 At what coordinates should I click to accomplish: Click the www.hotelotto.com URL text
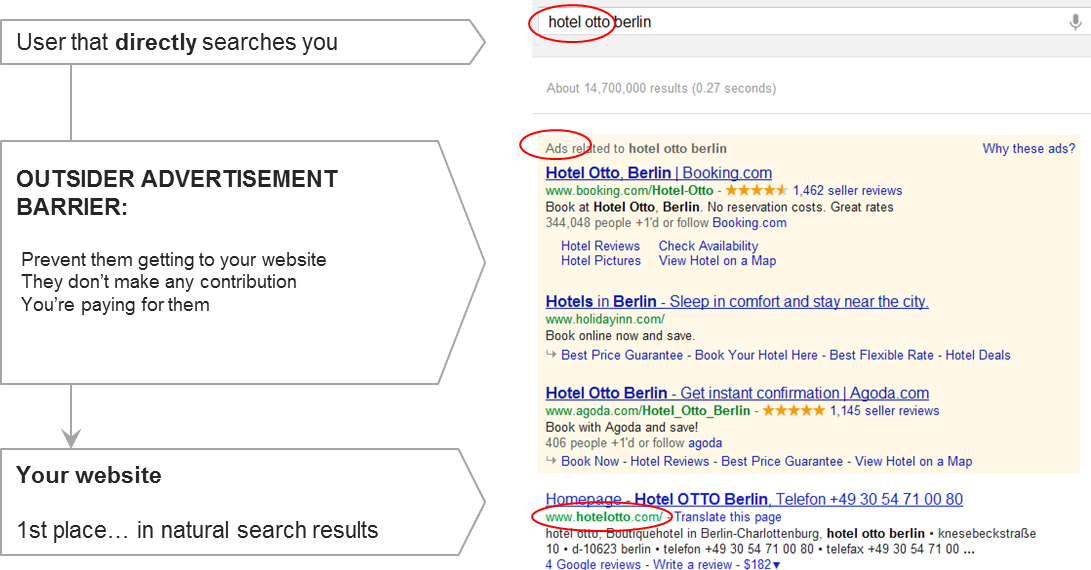[604, 517]
